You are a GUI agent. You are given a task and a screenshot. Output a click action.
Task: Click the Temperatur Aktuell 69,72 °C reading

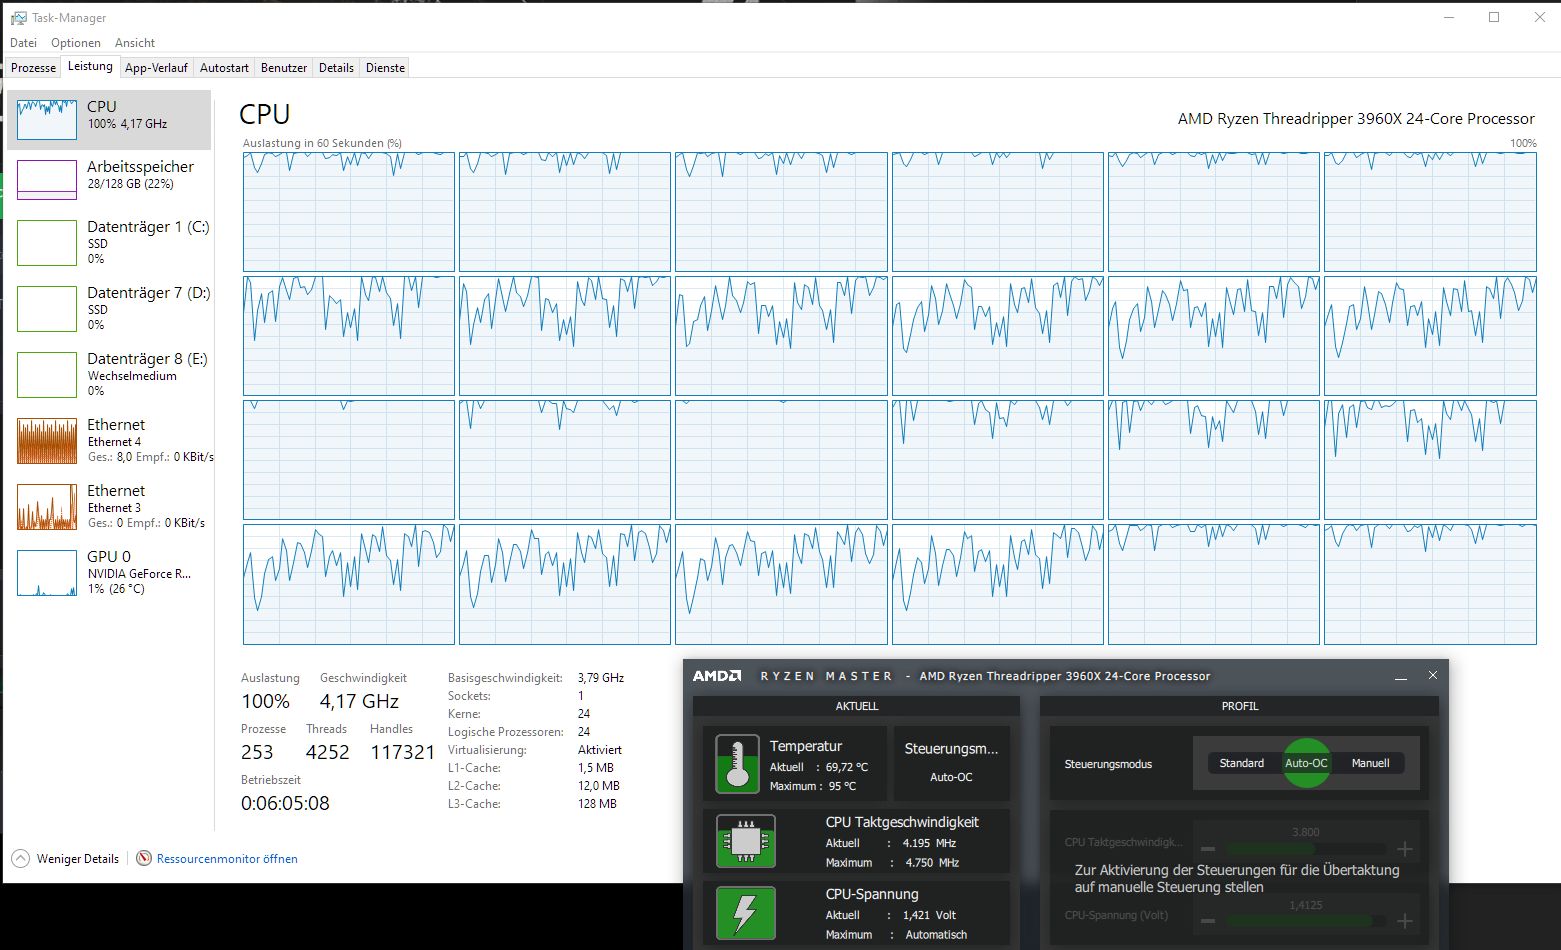click(819, 767)
